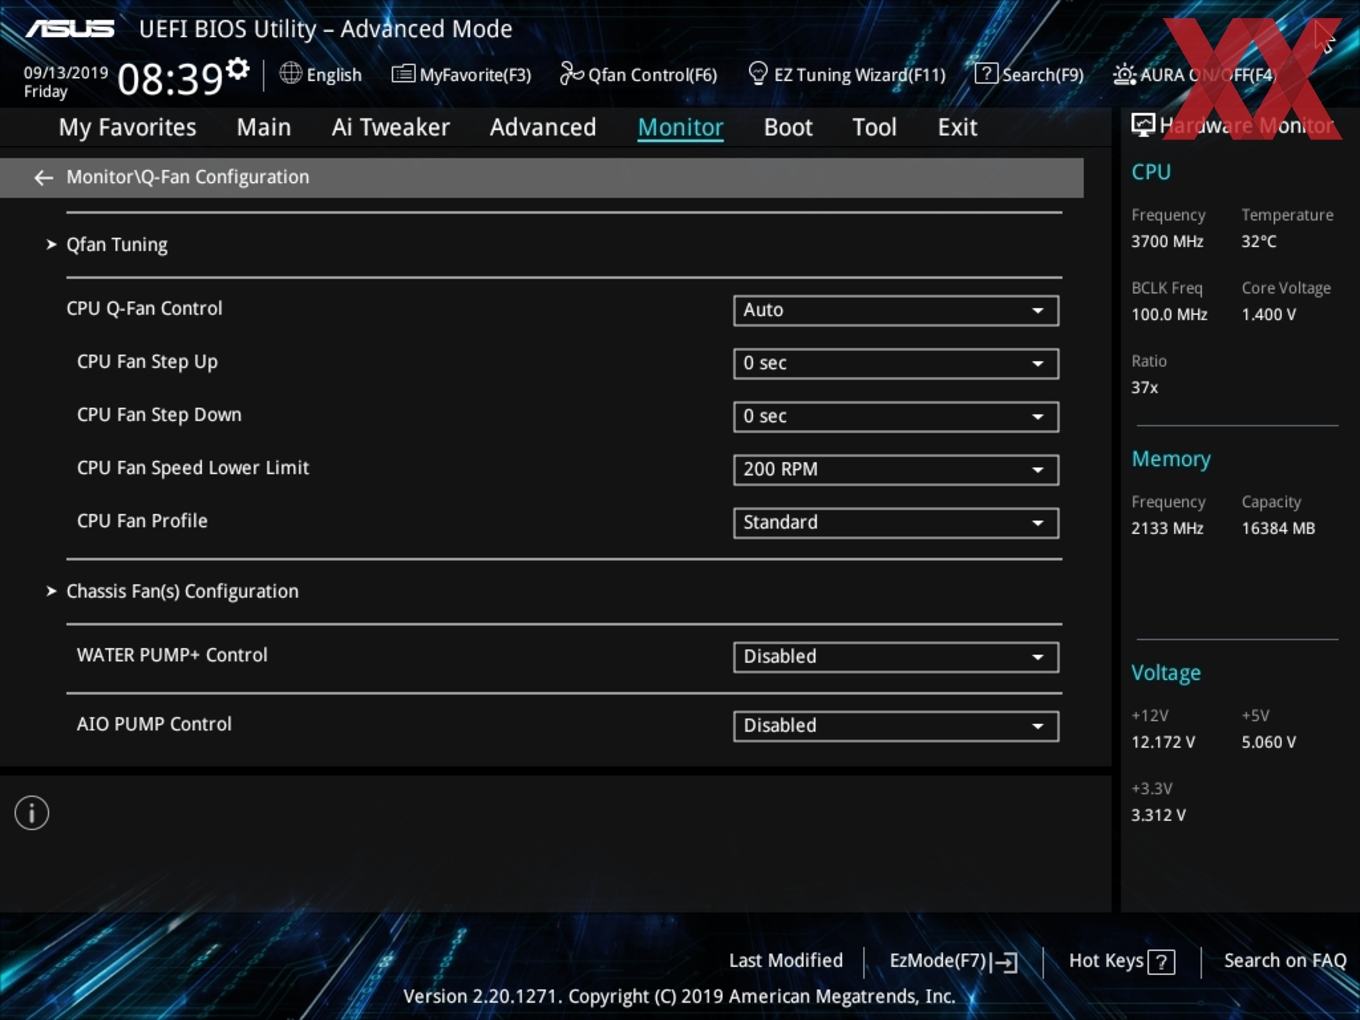Click the back arrow in Q-Fan Configuration

(x=43, y=177)
